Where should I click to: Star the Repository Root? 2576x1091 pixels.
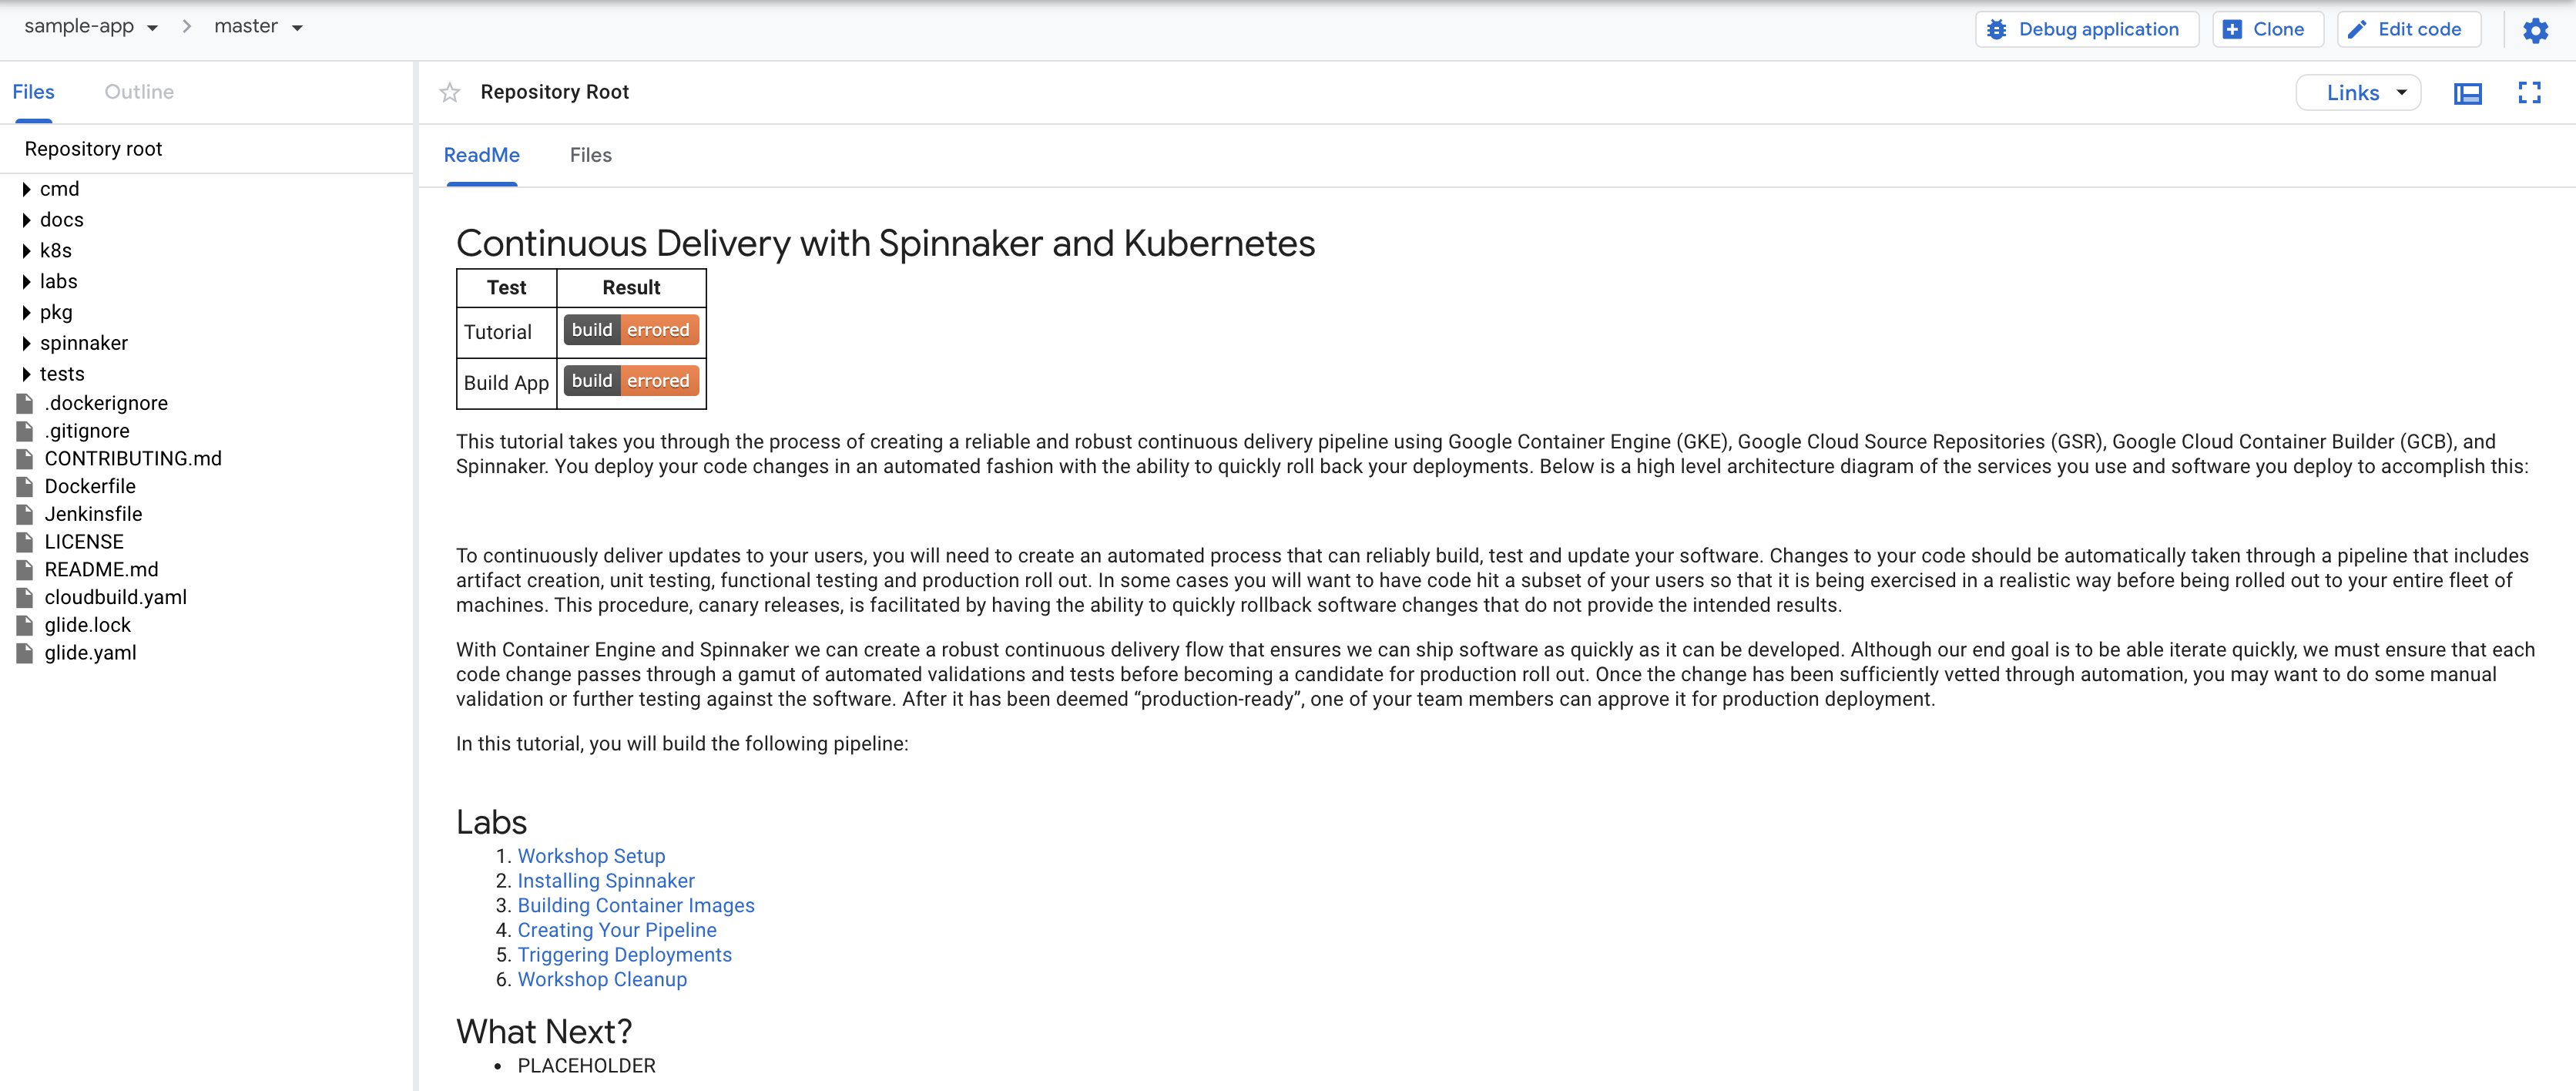[x=450, y=93]
